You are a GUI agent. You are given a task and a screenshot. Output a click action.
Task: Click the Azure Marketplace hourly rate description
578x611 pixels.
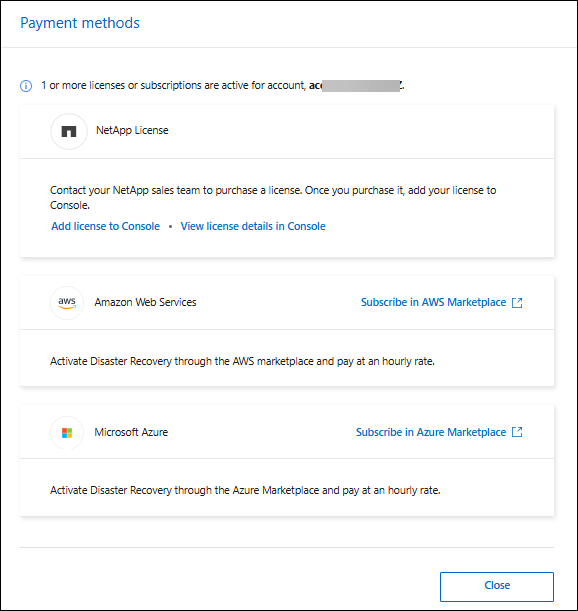pyautogui.click(x=245, y=490)
